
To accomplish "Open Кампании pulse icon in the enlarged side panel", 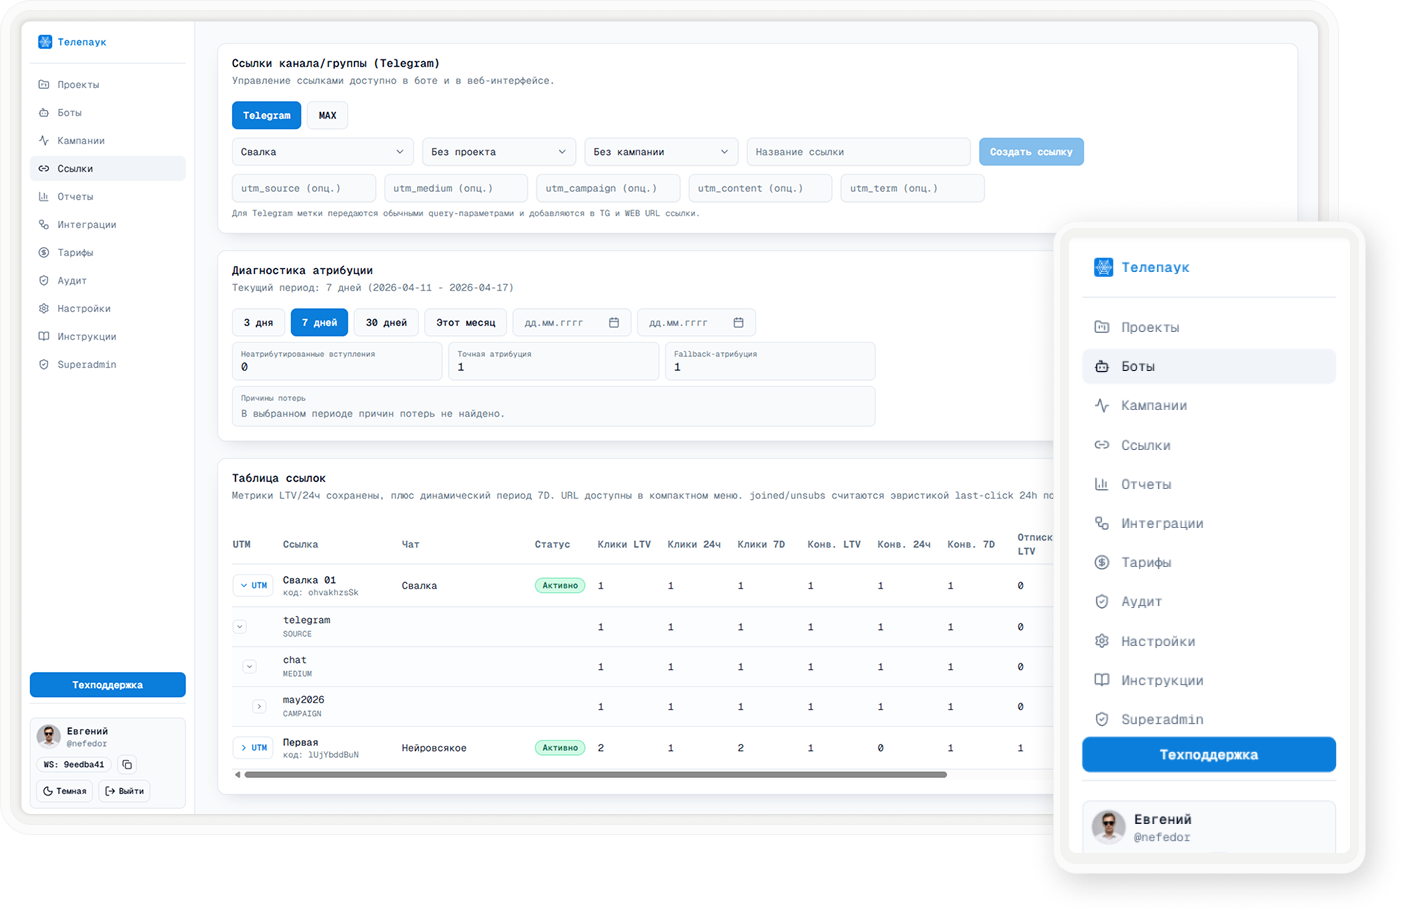I will pos(1102,406).
